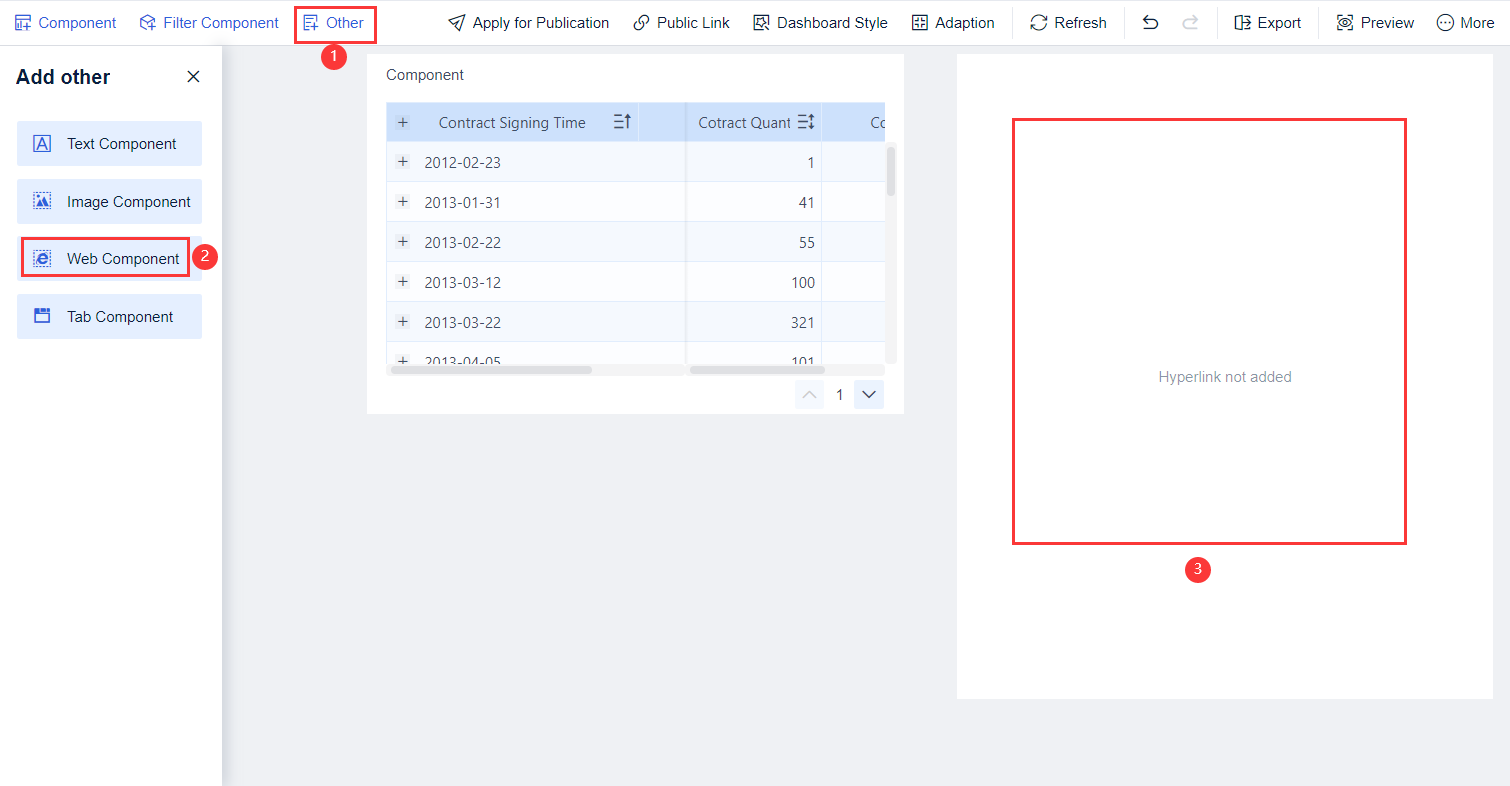Open the Export options

point(1267,22)
